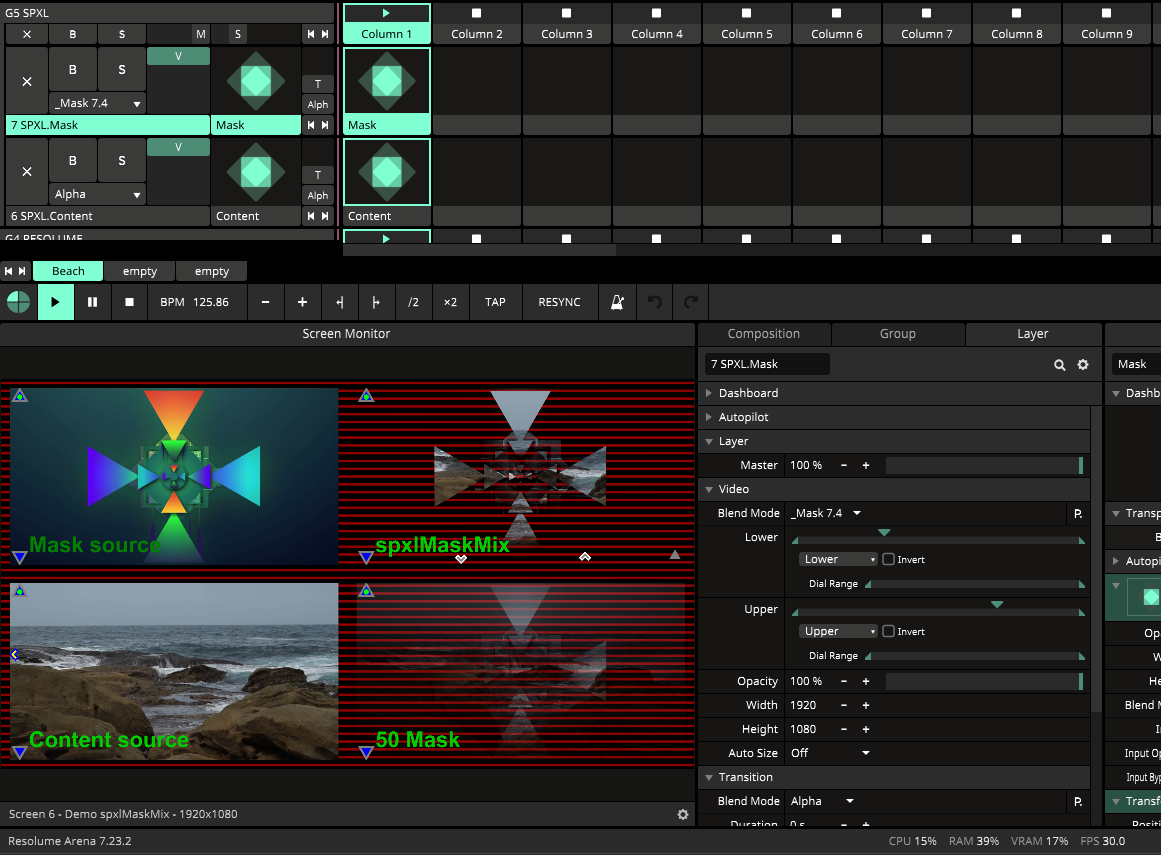Click the TAP tempo button
This screenshot has width=1161, height=855.
pyautogui.click(x=495, y=302)
